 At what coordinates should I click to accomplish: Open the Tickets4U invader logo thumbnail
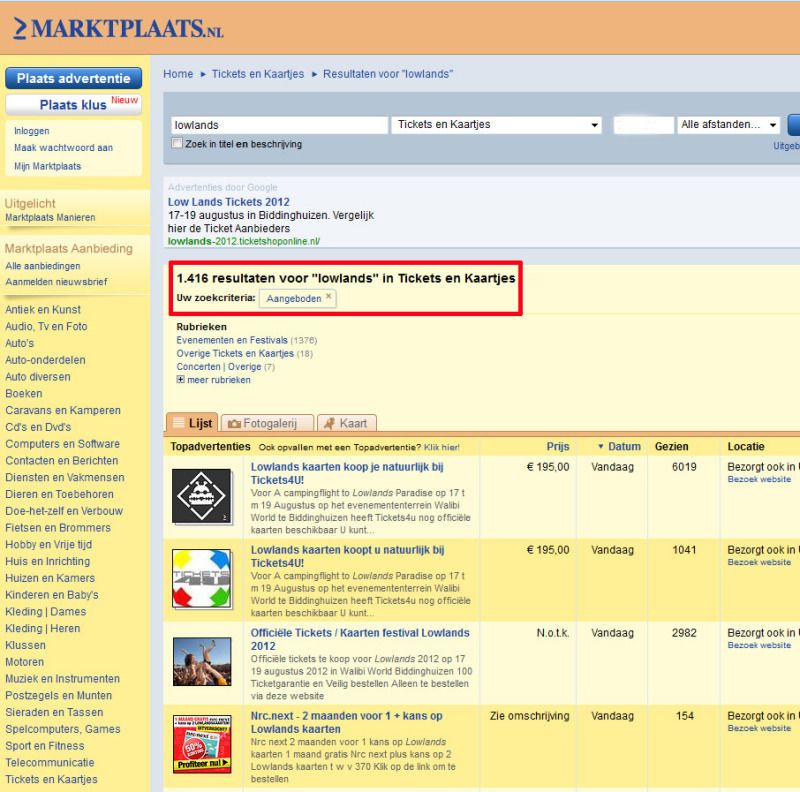[202, 496]
